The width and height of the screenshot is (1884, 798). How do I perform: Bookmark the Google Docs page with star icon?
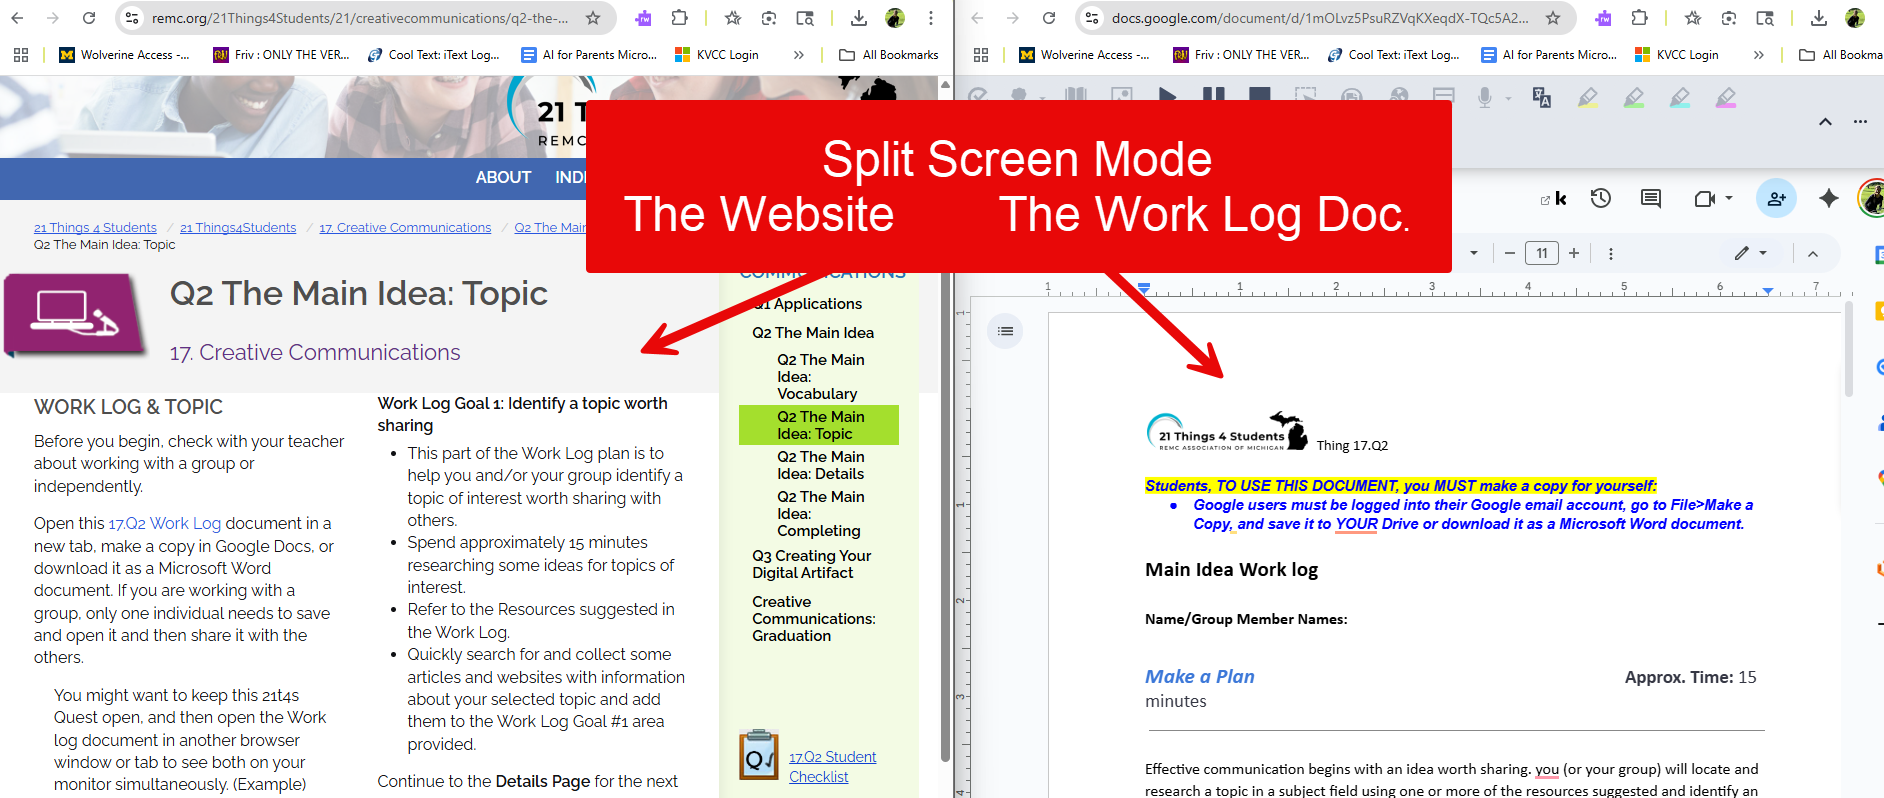coord(1553,18)
